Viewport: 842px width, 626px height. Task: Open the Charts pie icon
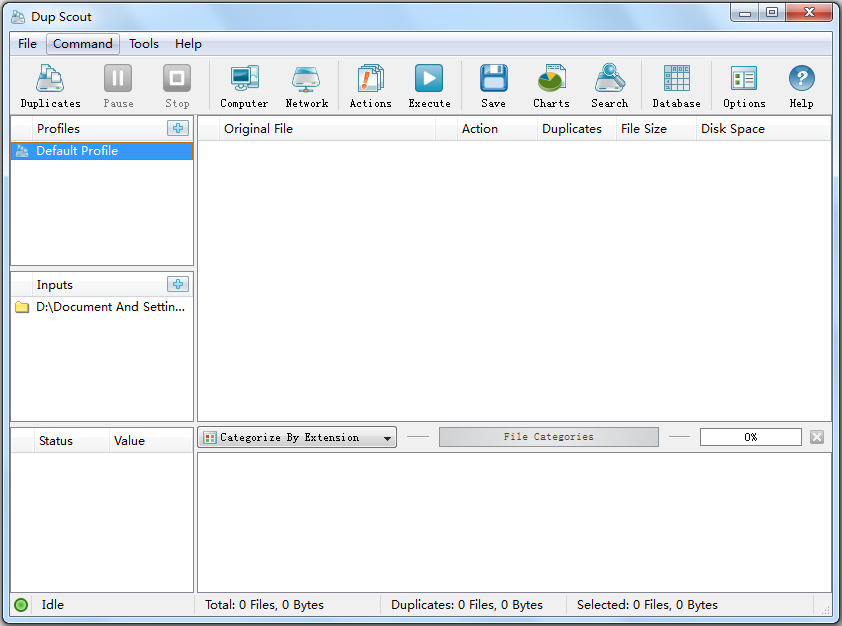(551, 86)
